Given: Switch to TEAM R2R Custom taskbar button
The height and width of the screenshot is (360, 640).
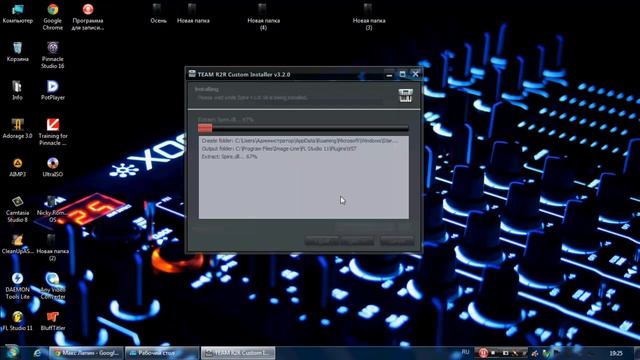Looking at the screenshot, I should click(x=238, y=353).
